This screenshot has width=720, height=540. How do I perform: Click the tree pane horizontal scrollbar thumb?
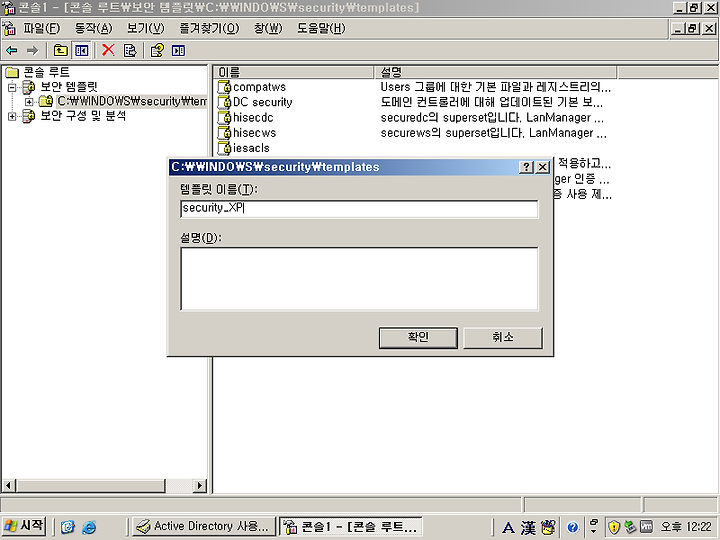coord(90,485)
